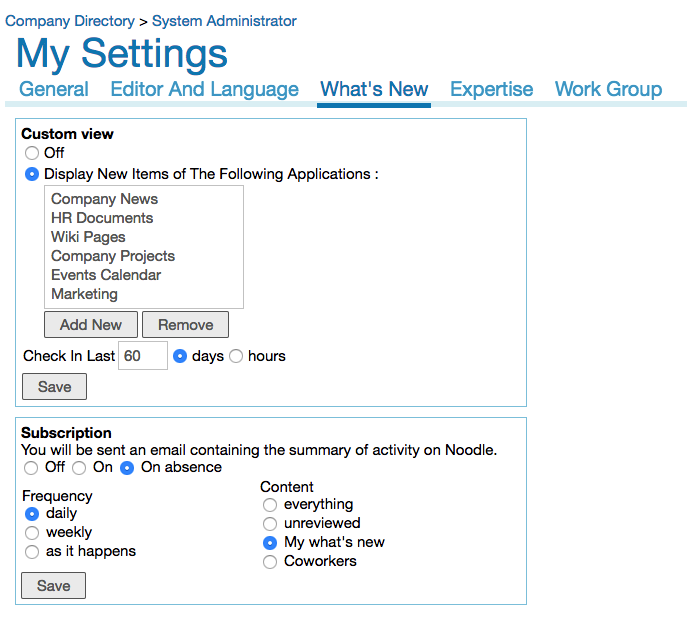Open System Administrator breadcrumb link

224,20
